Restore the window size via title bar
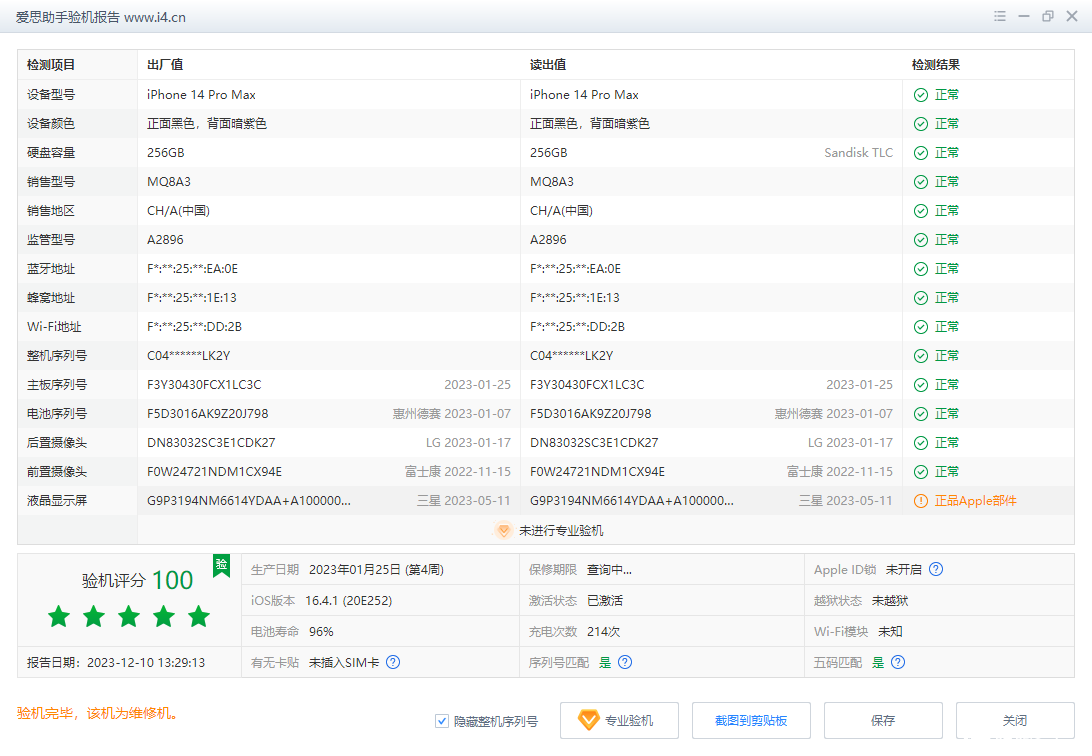 [x=1047, y=16]
